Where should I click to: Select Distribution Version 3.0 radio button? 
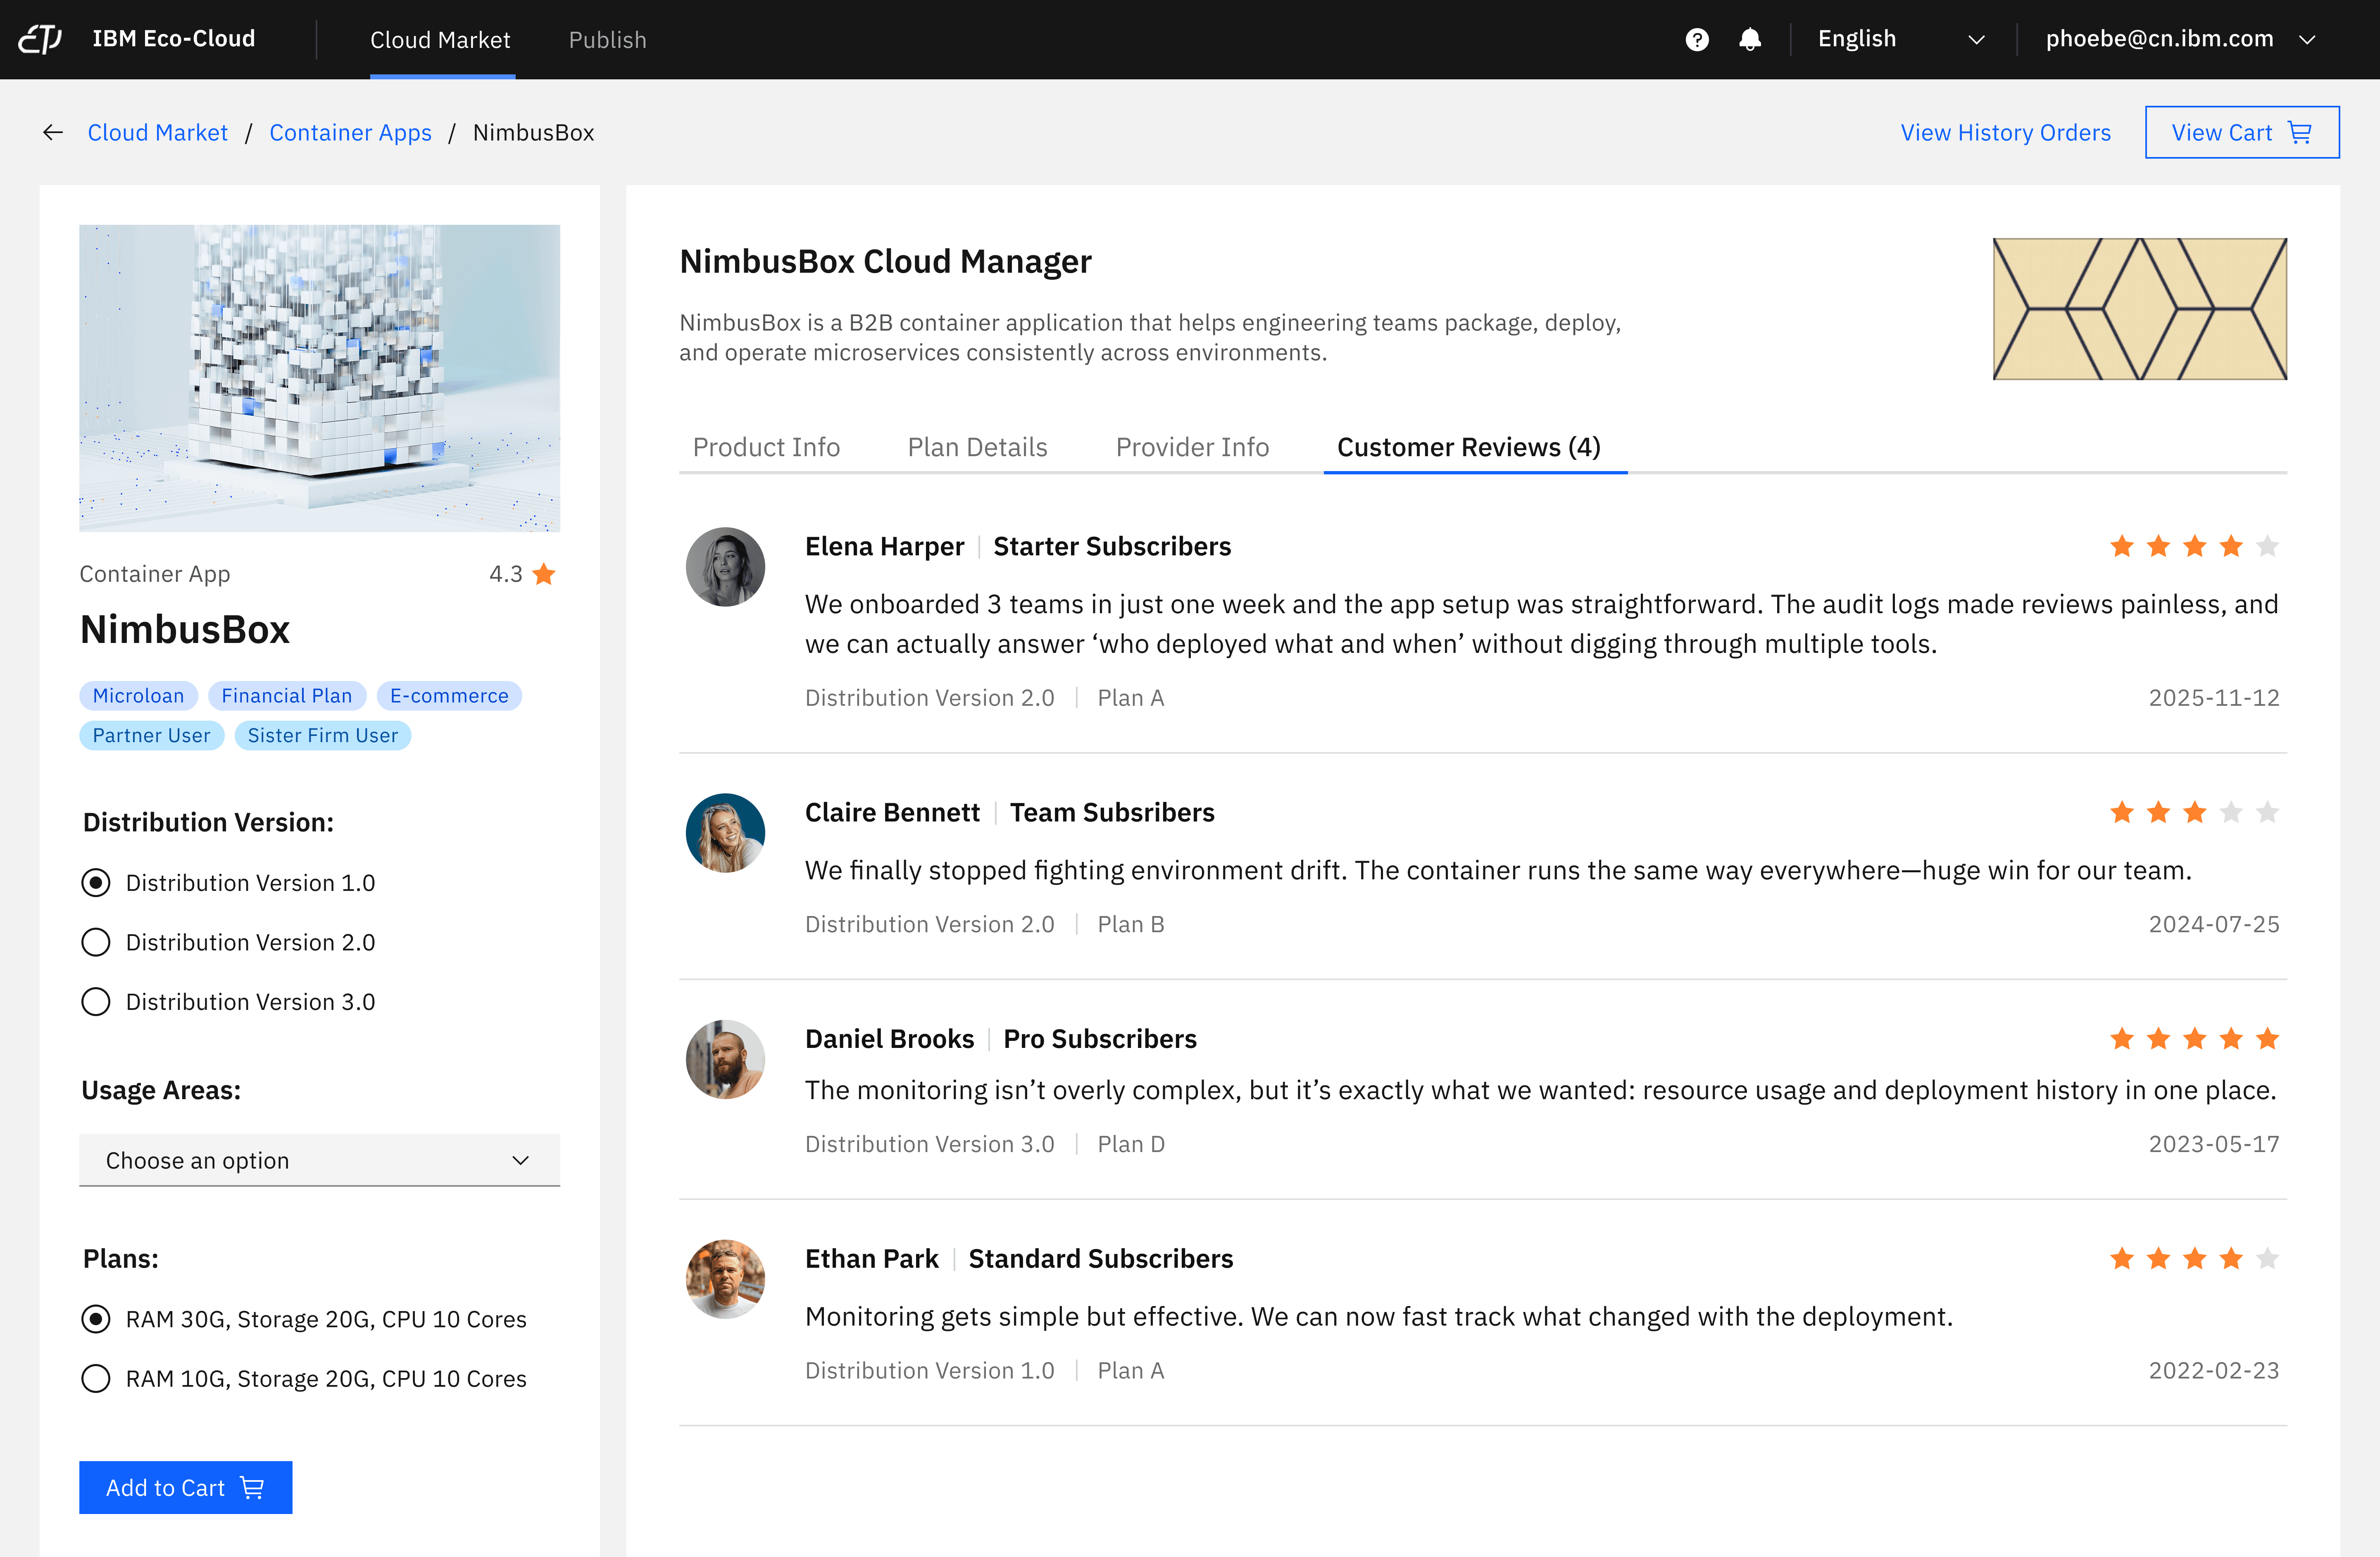pyautogui.click(x=96, y=1002)
